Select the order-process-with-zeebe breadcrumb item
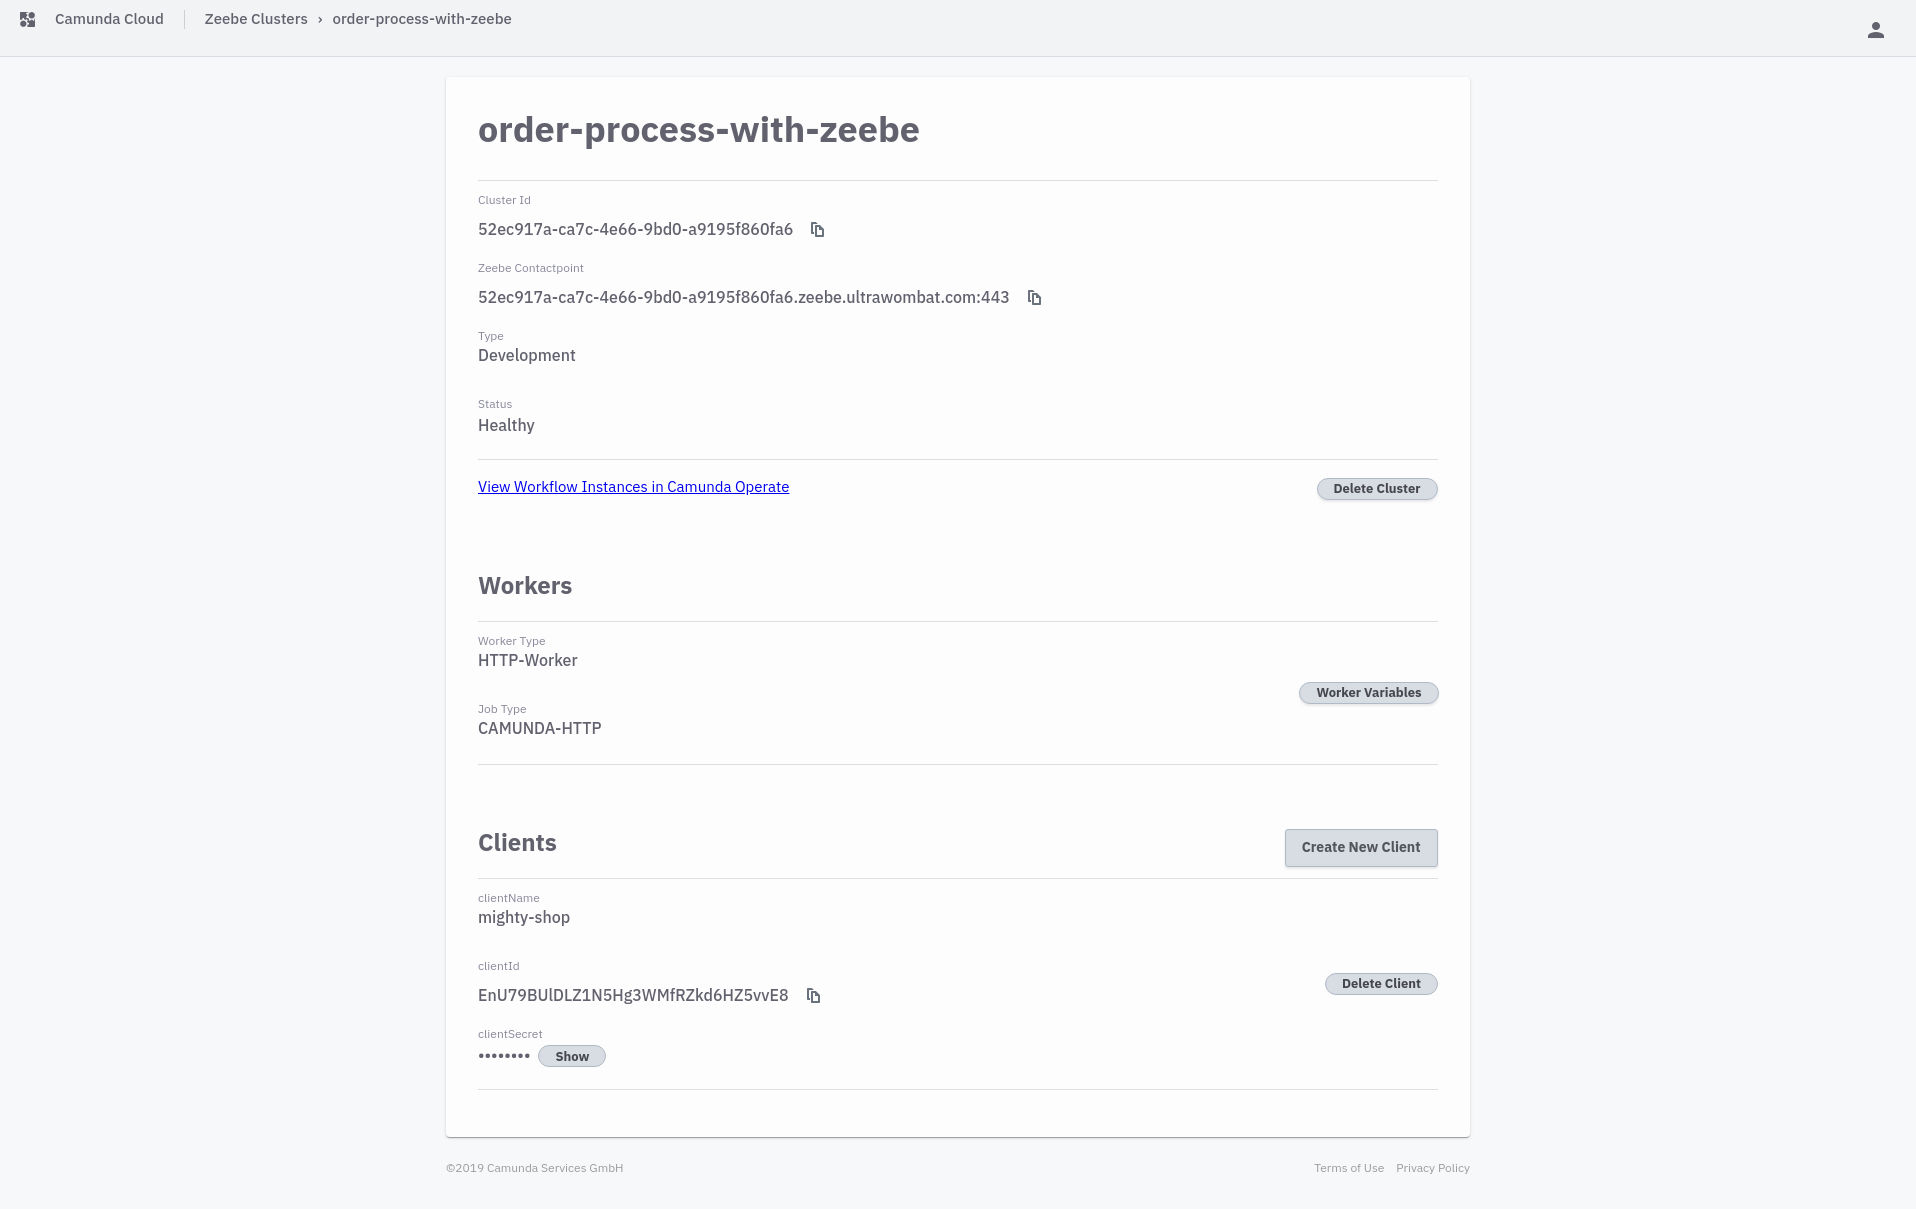This screenshot has width=1916, height=1209. (x=422, y=19)
